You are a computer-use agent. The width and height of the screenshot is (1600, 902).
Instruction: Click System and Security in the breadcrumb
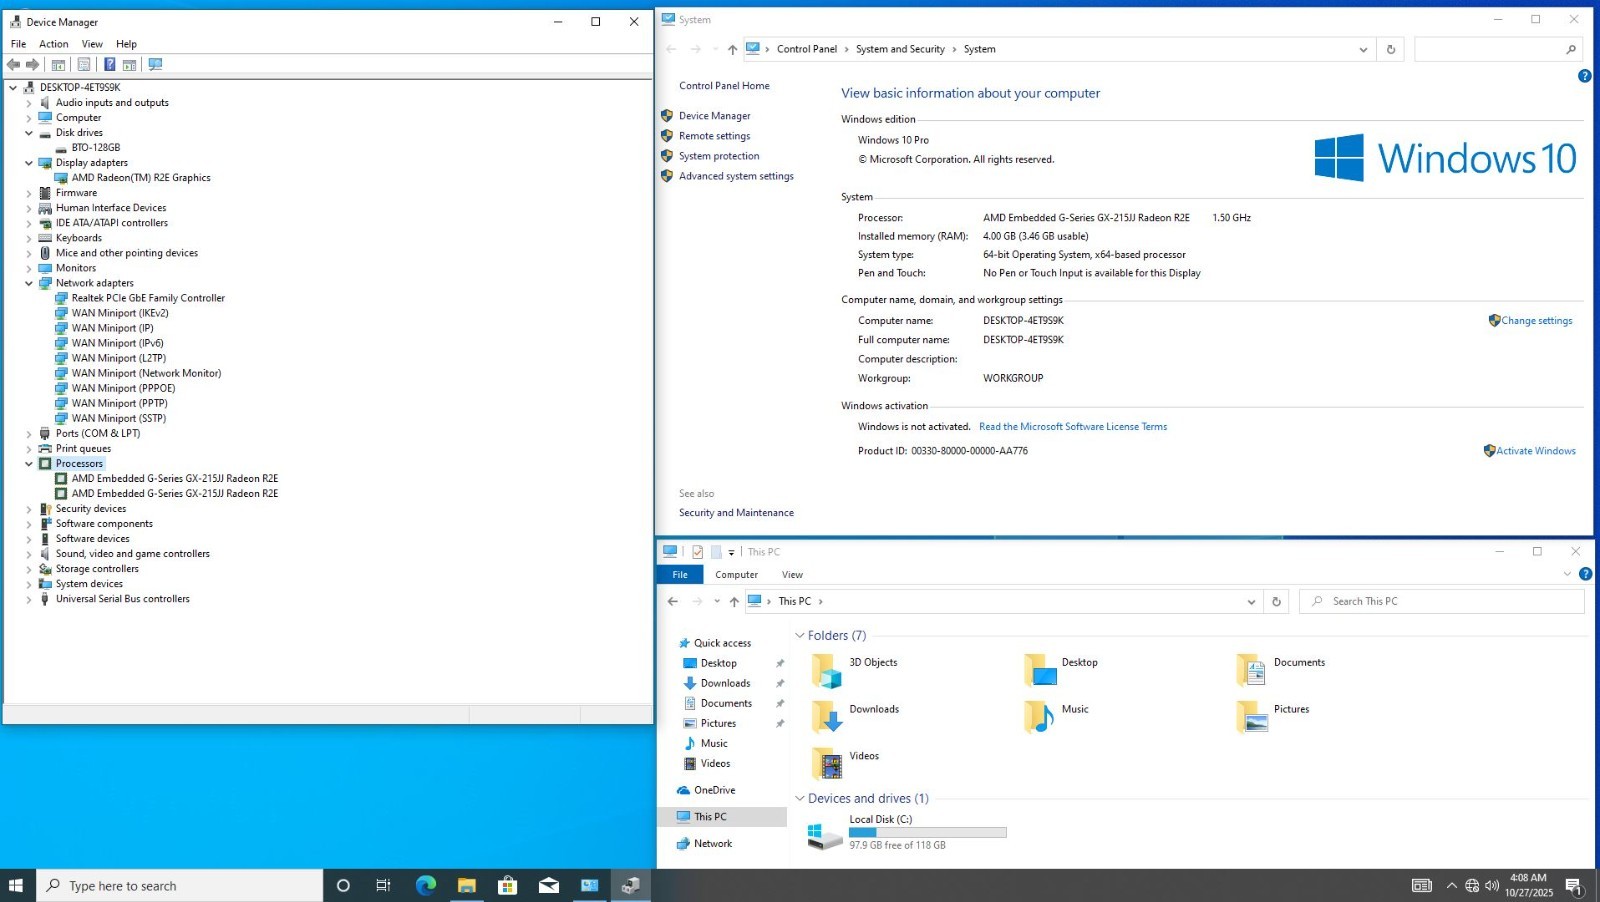pos(900,49)
